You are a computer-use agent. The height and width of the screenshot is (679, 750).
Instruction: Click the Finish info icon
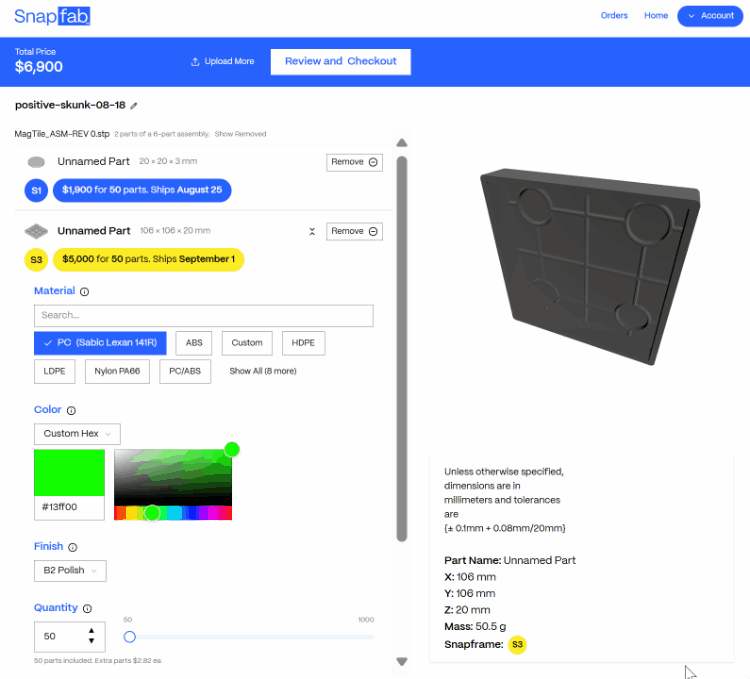click(73, 547)
